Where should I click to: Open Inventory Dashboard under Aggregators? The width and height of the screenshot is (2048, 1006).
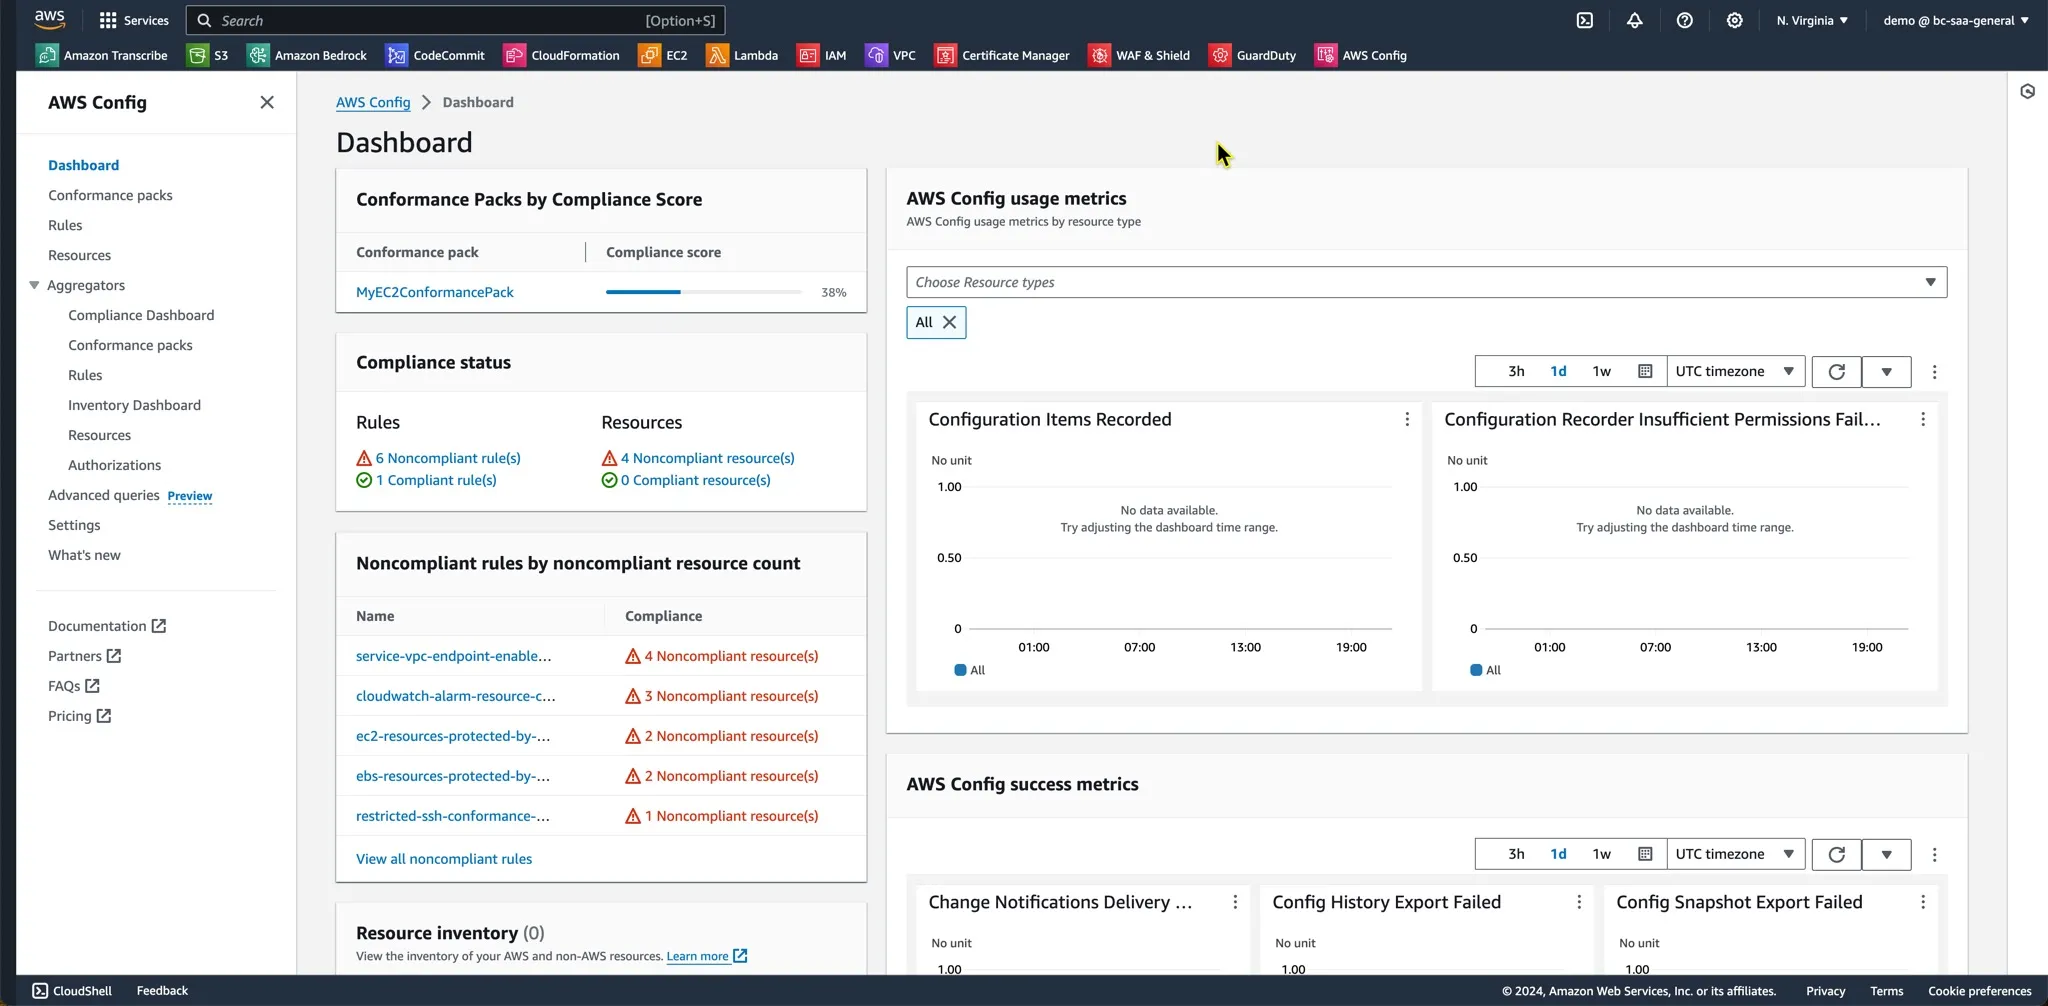[x=134, y=405]
